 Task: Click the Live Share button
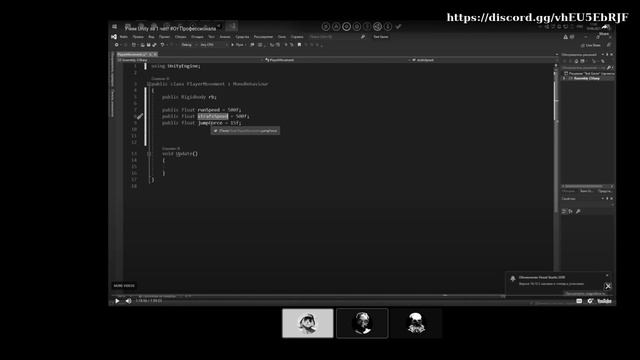591,45
